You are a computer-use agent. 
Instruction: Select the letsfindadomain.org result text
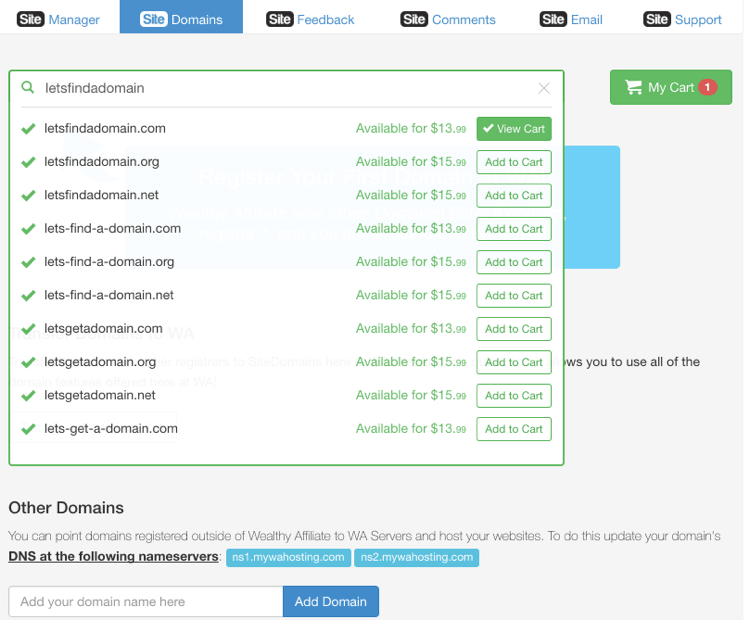(x=101, y=162)
